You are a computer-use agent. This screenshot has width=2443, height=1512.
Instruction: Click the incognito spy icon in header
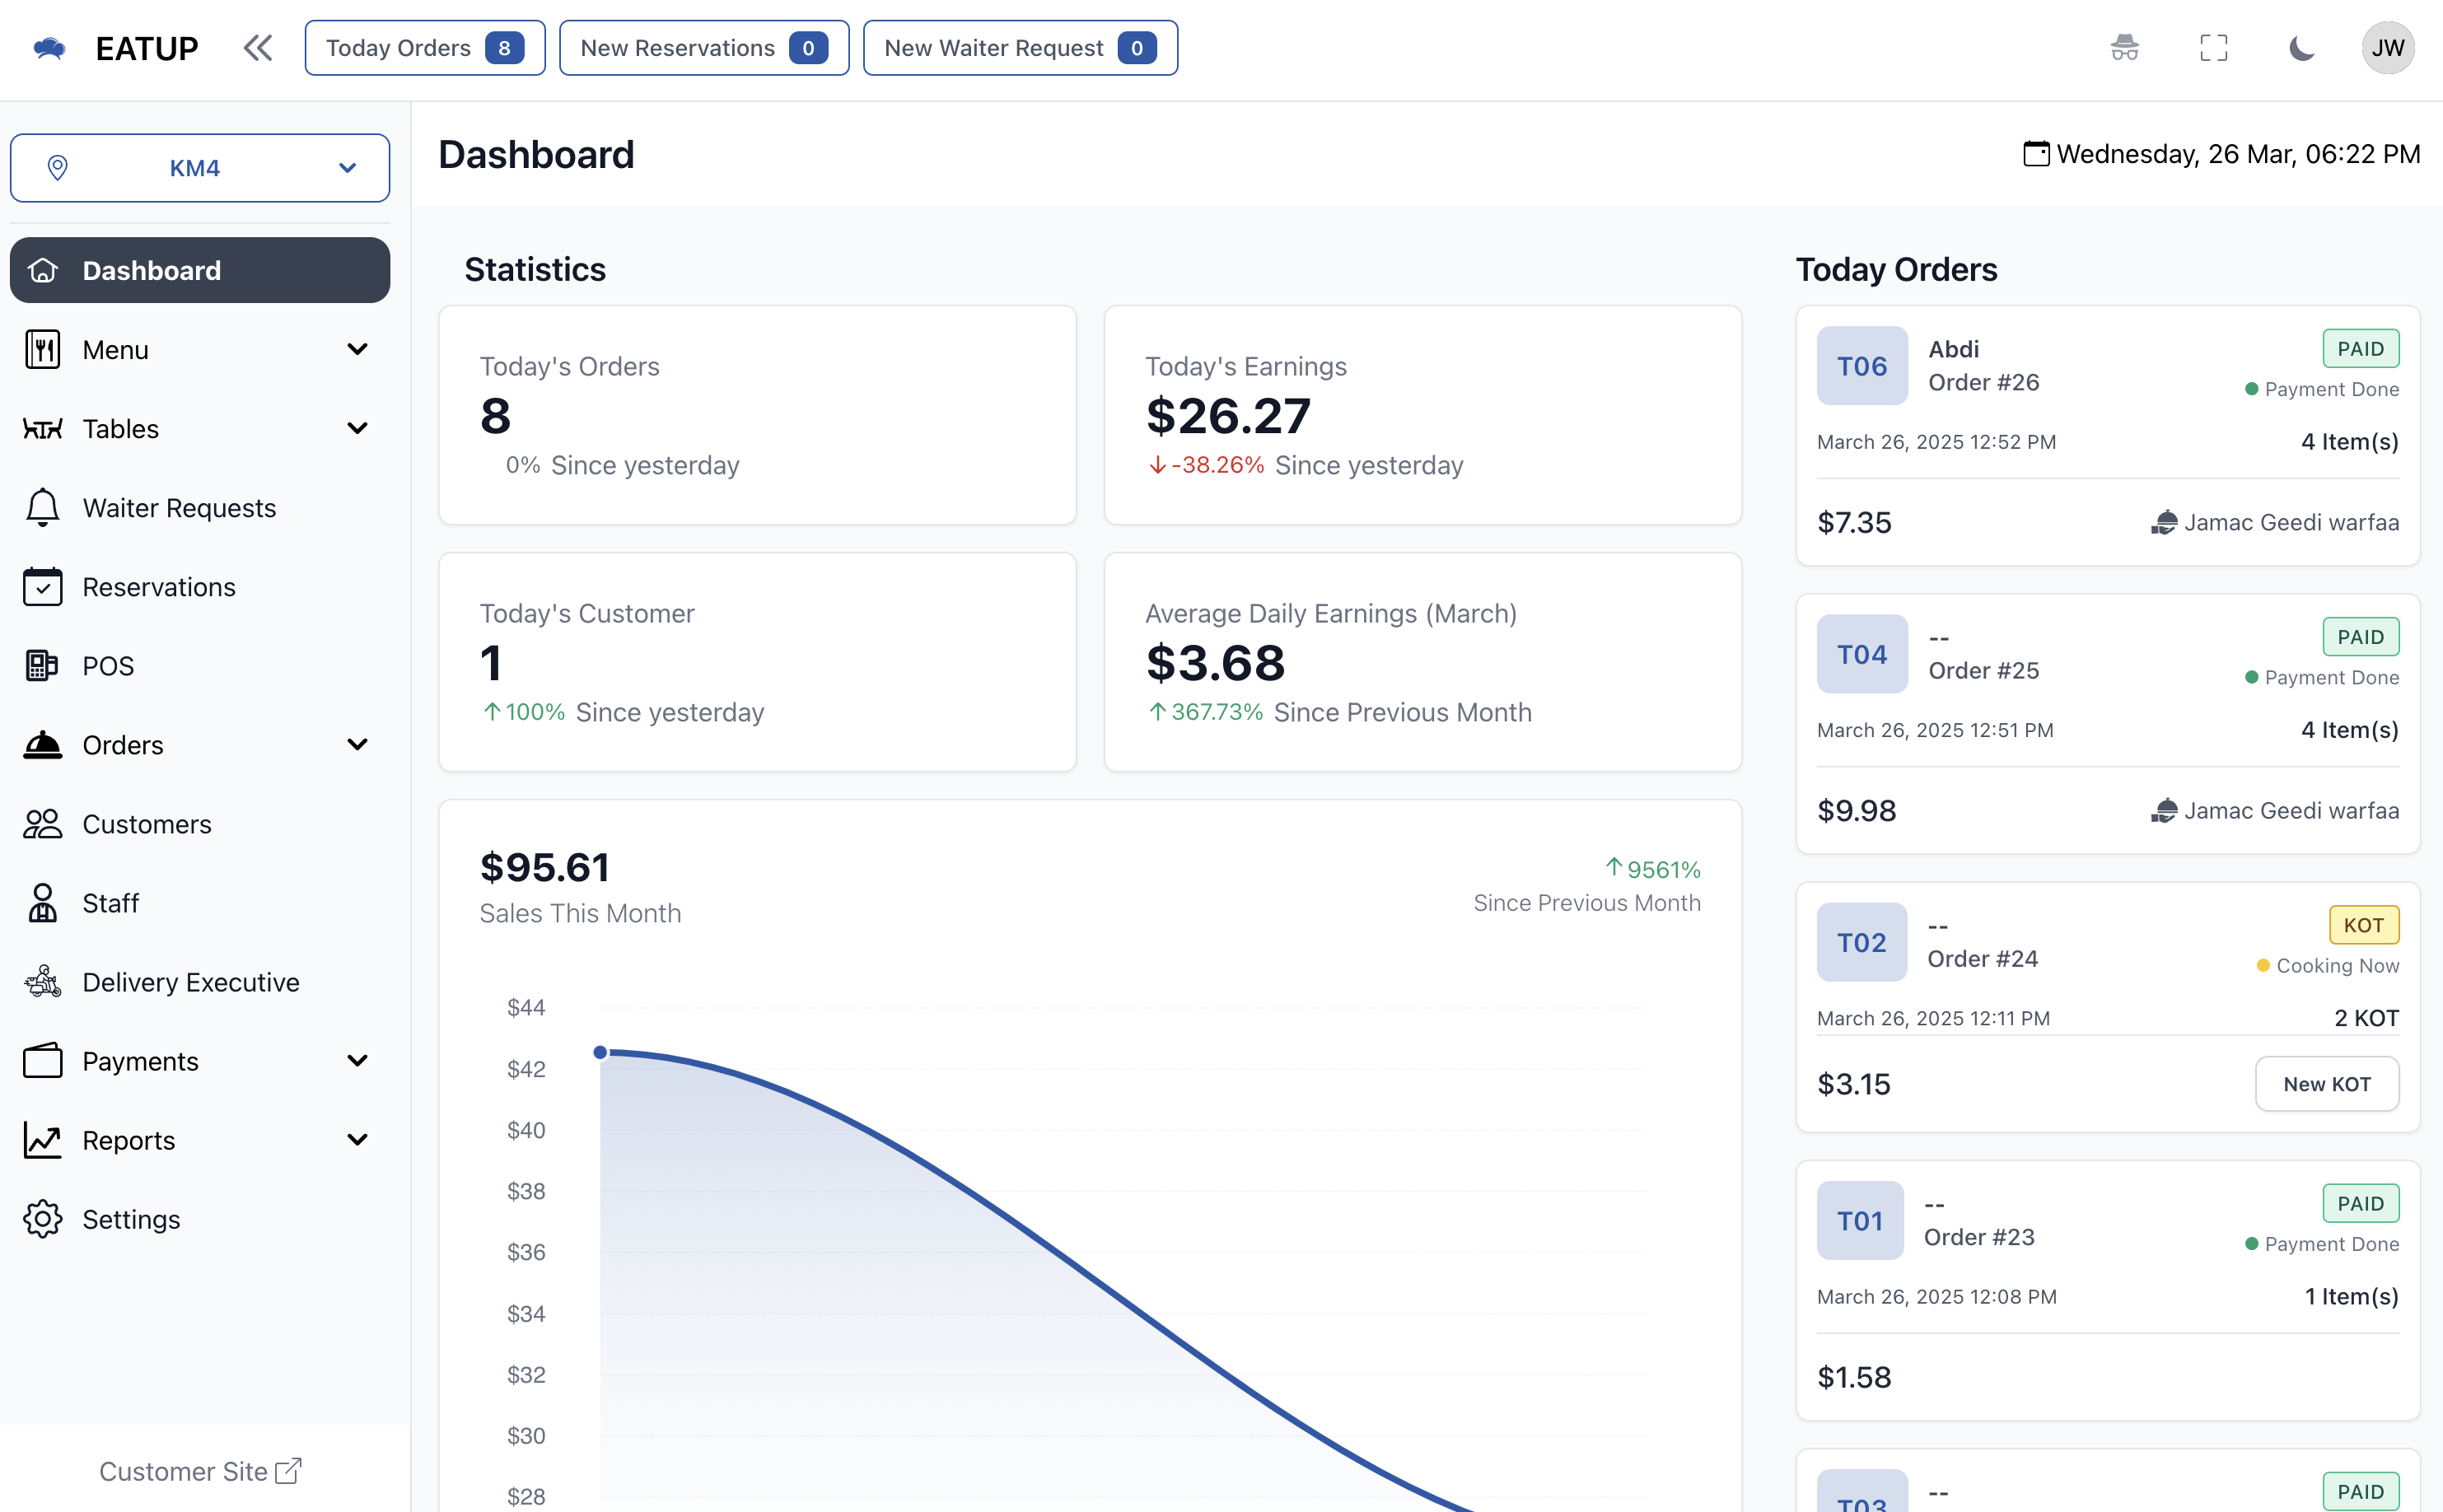tap(2124, 48)
